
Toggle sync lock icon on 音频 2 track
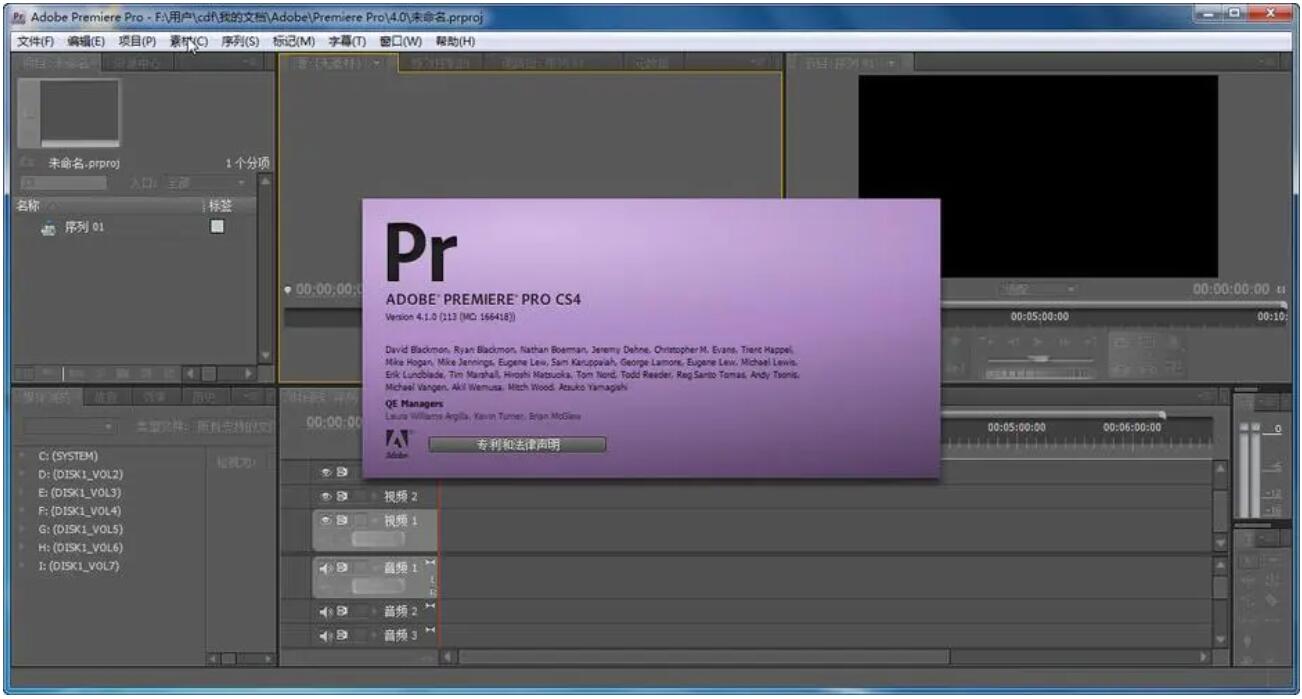(342, 611)
